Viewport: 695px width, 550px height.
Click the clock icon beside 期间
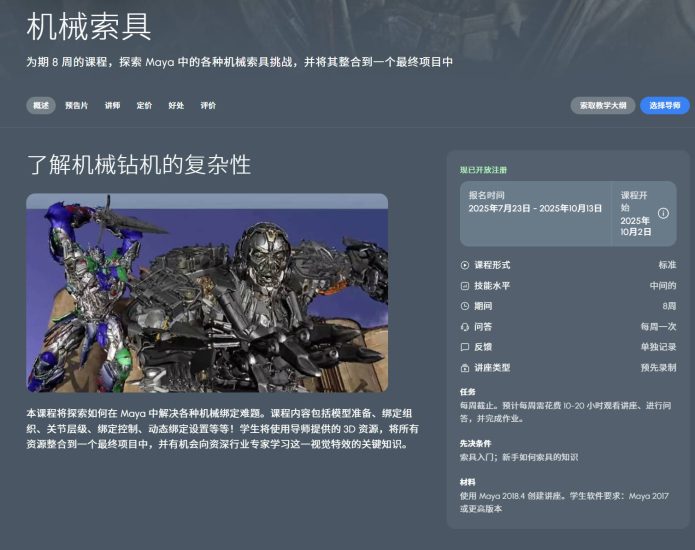pyautogui.click(x=465, y=306)
